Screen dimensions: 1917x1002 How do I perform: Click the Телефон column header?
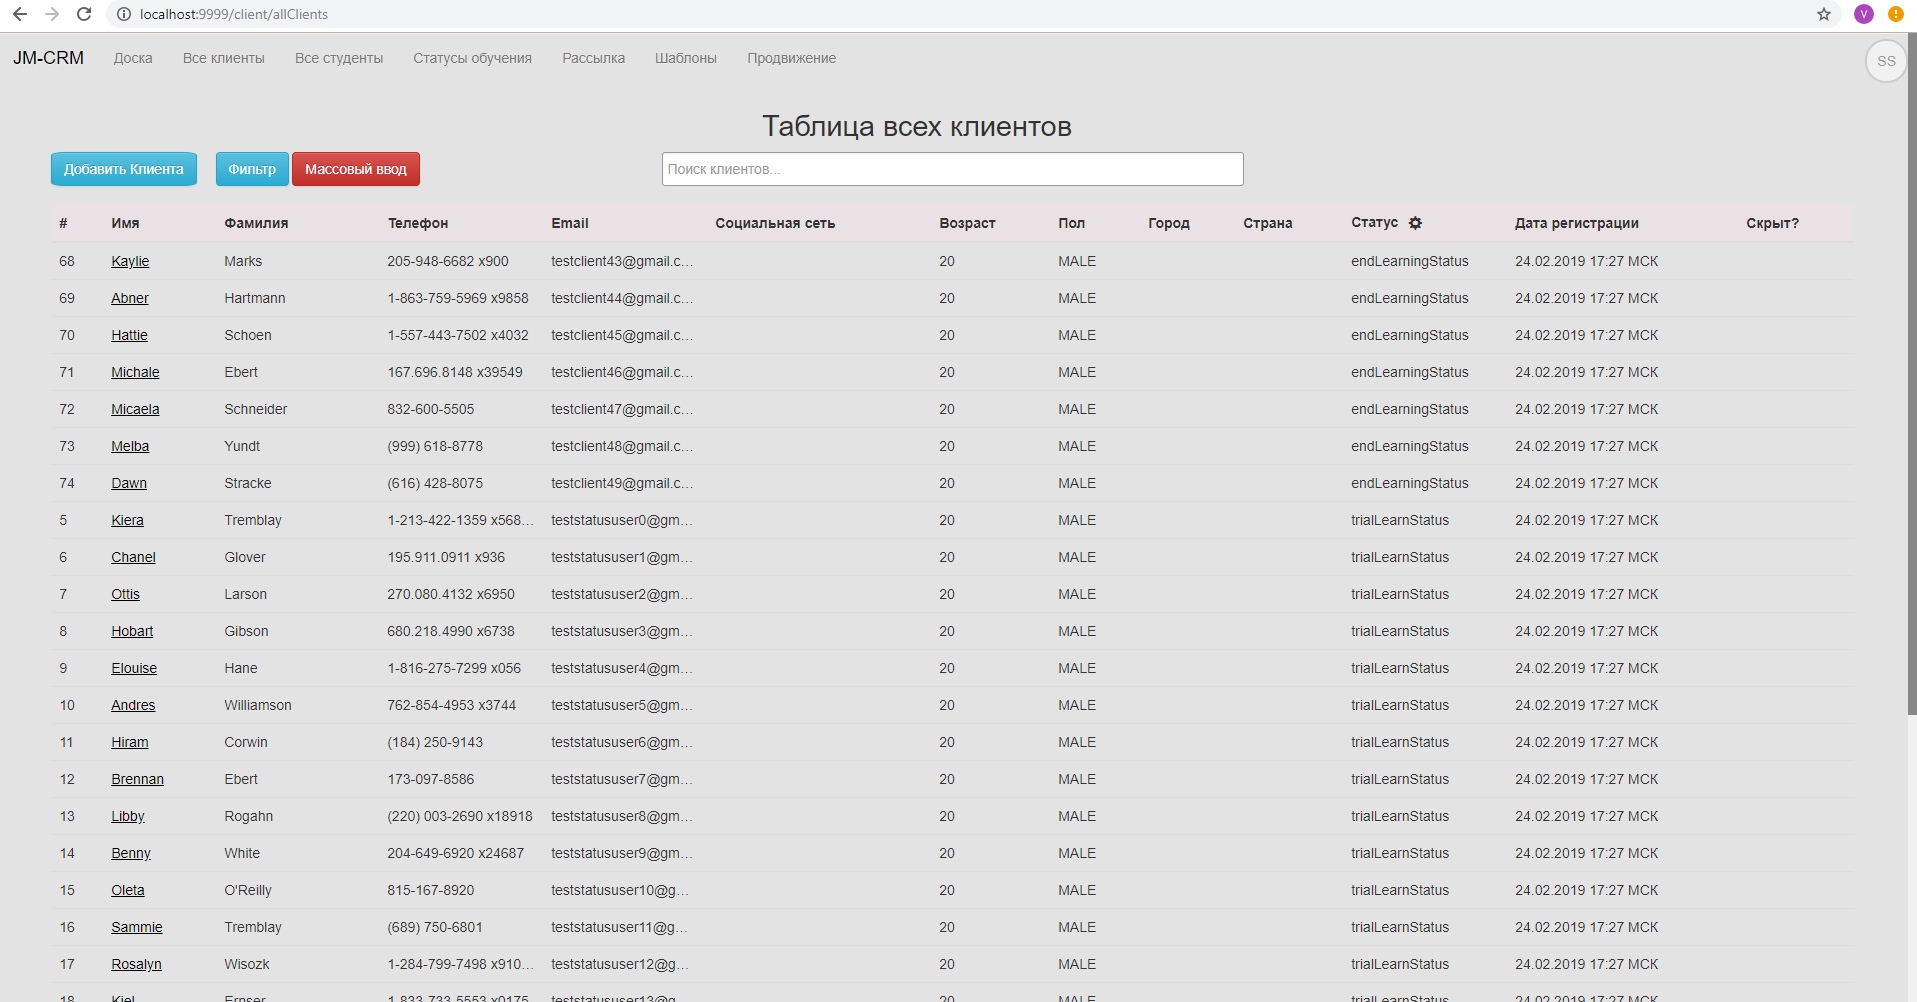(418, 223)
